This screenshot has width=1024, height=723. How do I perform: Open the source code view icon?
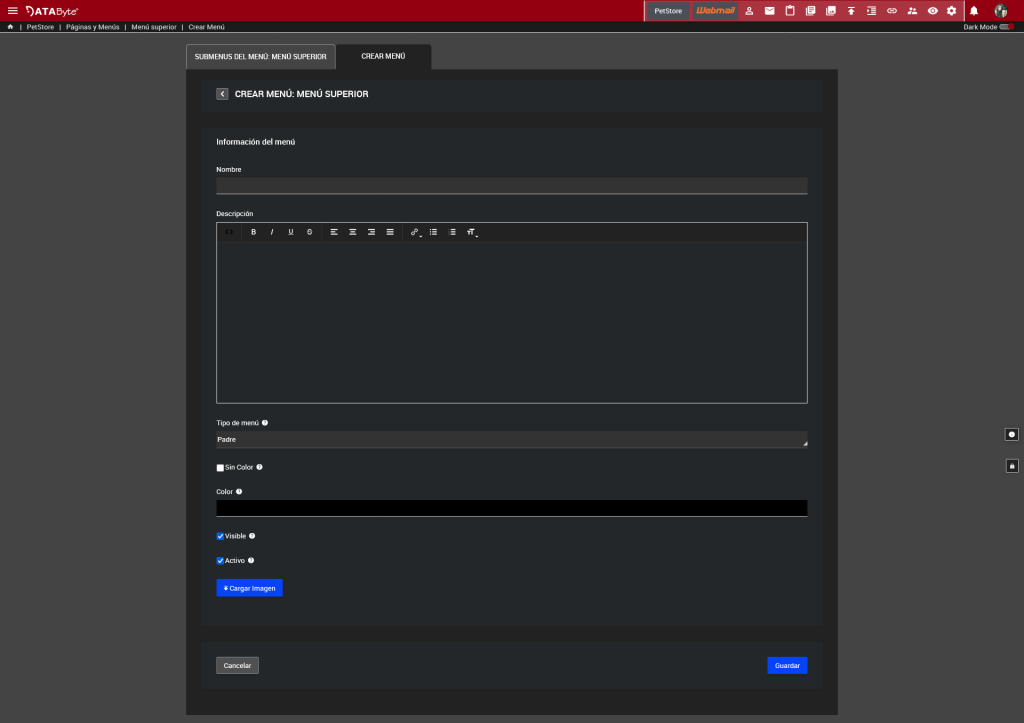coord(229,232)
